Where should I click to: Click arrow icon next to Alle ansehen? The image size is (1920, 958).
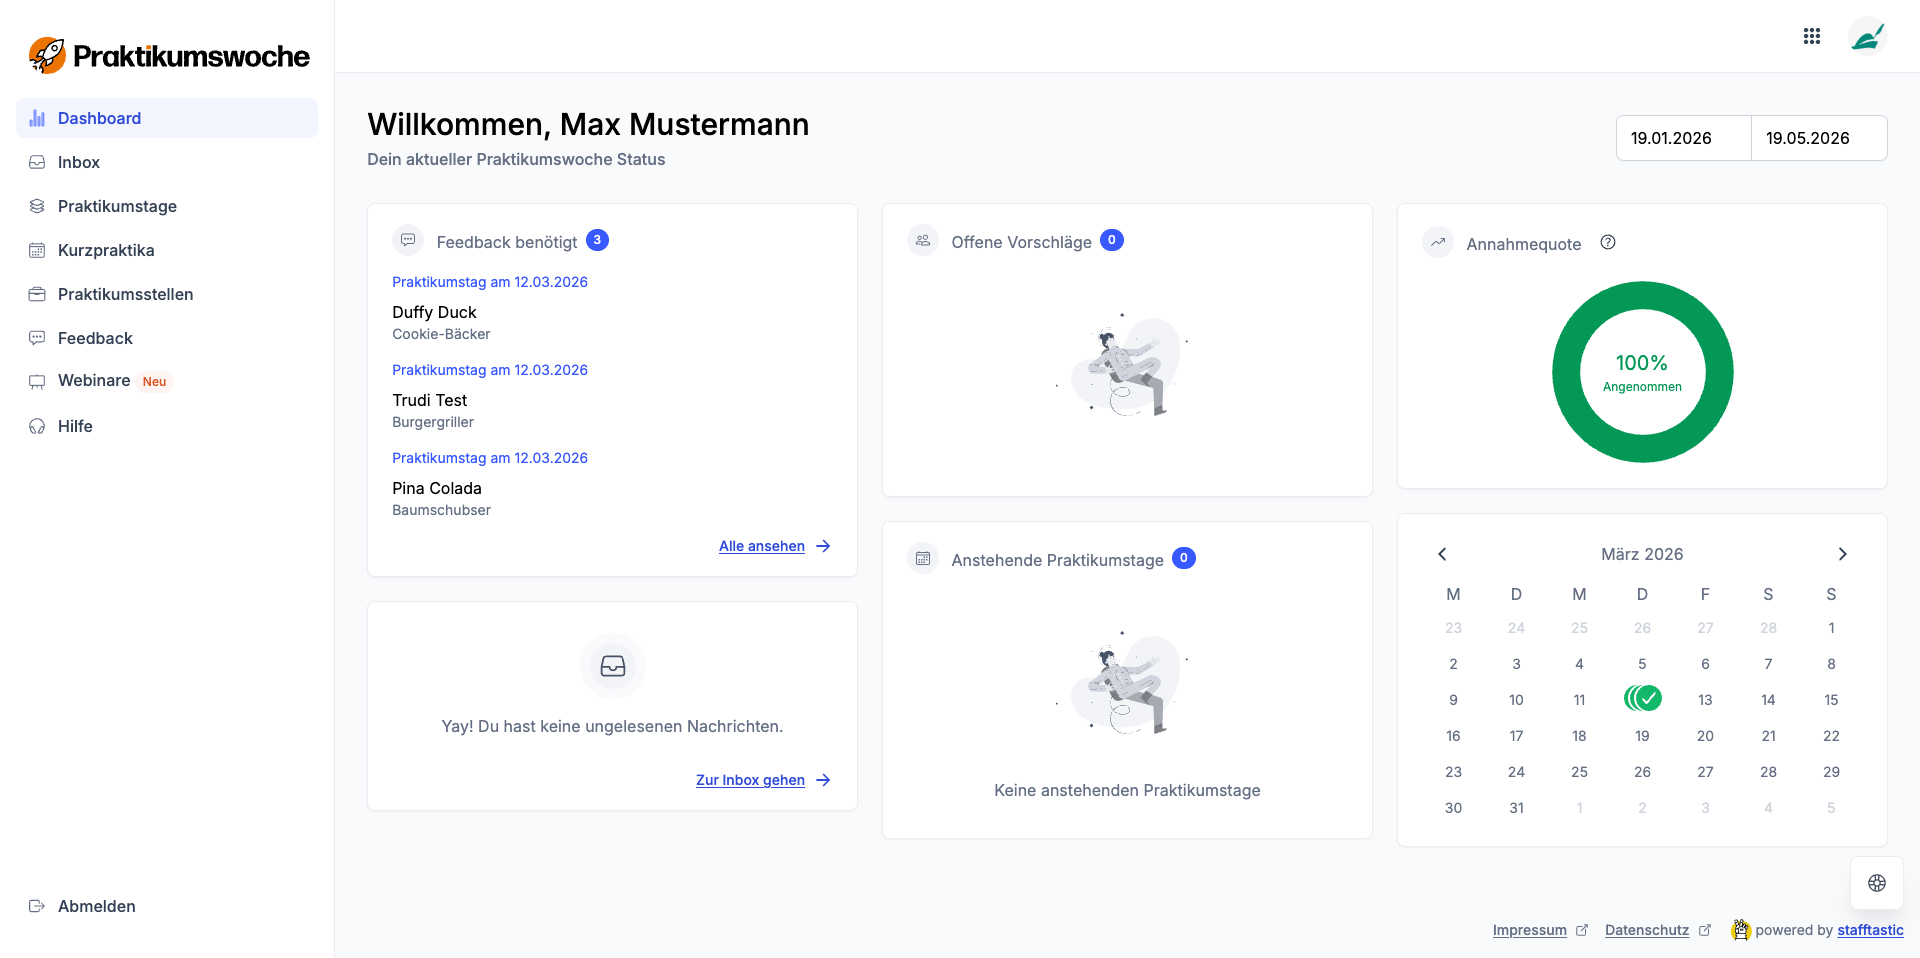pyautogui.click(x=823, y=546)
